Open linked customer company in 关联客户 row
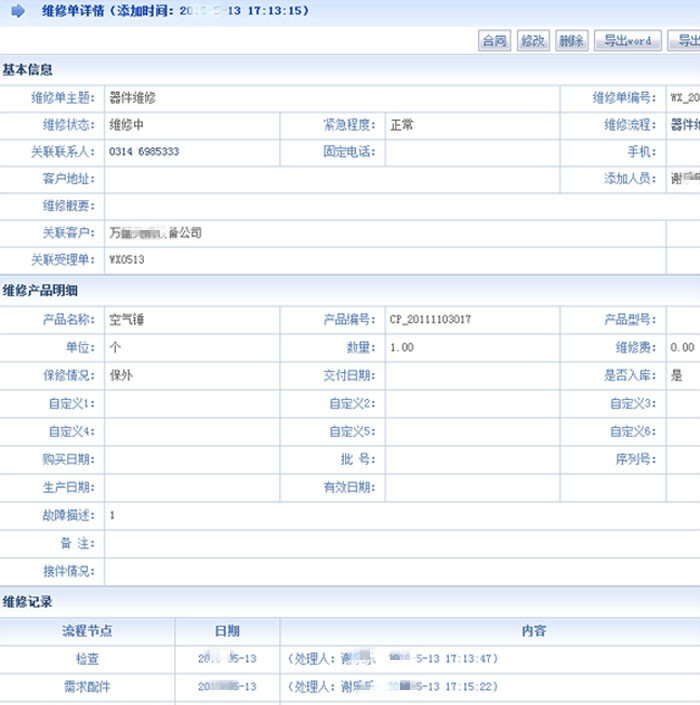The width and height of the screenshot is (700, 705). click(155, 233)
